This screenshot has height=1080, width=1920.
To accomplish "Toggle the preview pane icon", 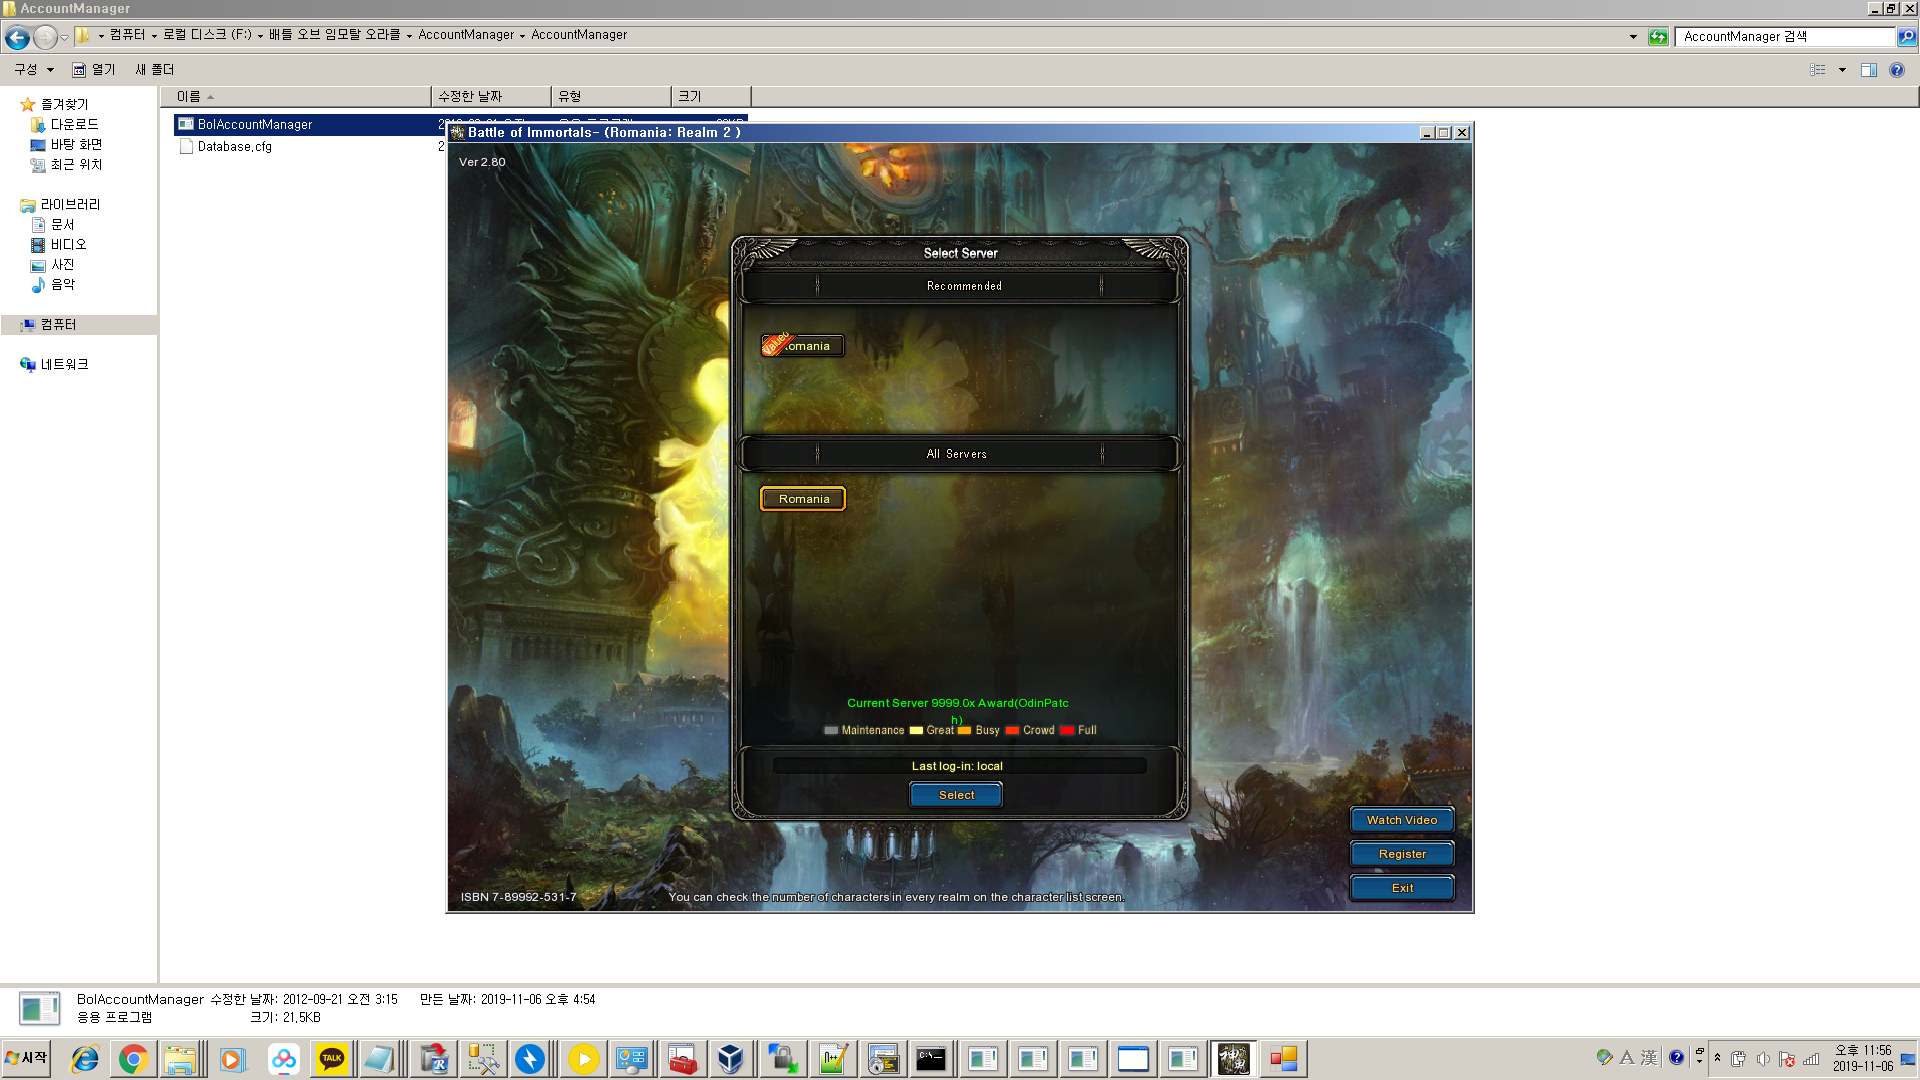I will pyautogui.click(x=1868, y=70).
